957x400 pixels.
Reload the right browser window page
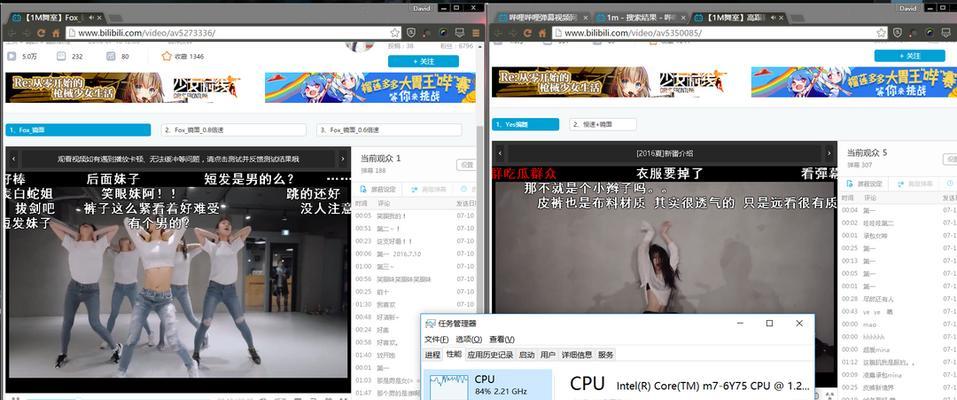(529, 33)
